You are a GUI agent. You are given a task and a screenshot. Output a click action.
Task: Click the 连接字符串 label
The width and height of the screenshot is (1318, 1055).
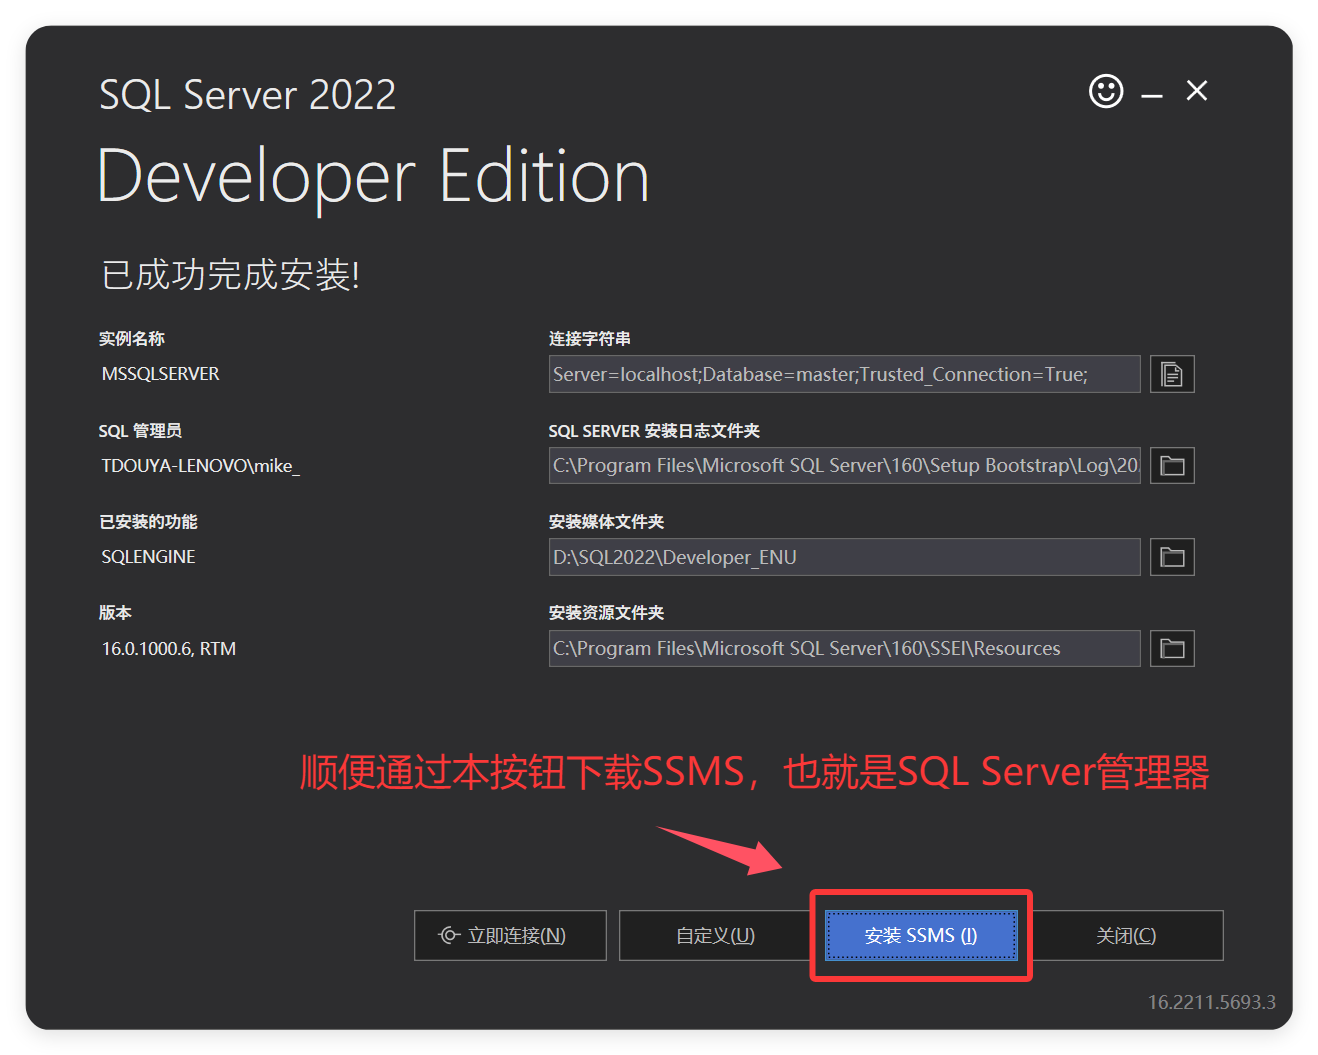[590, 339]
